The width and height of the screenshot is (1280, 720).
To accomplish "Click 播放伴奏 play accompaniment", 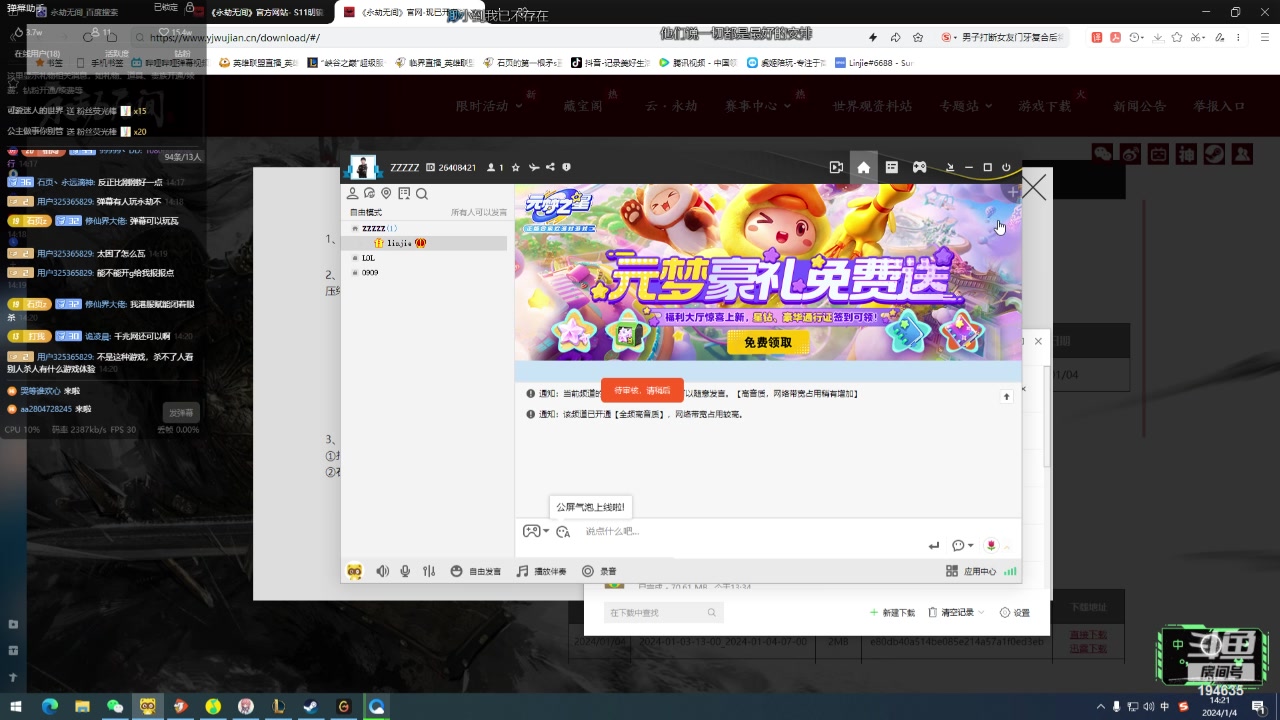I will click(541, 571).
